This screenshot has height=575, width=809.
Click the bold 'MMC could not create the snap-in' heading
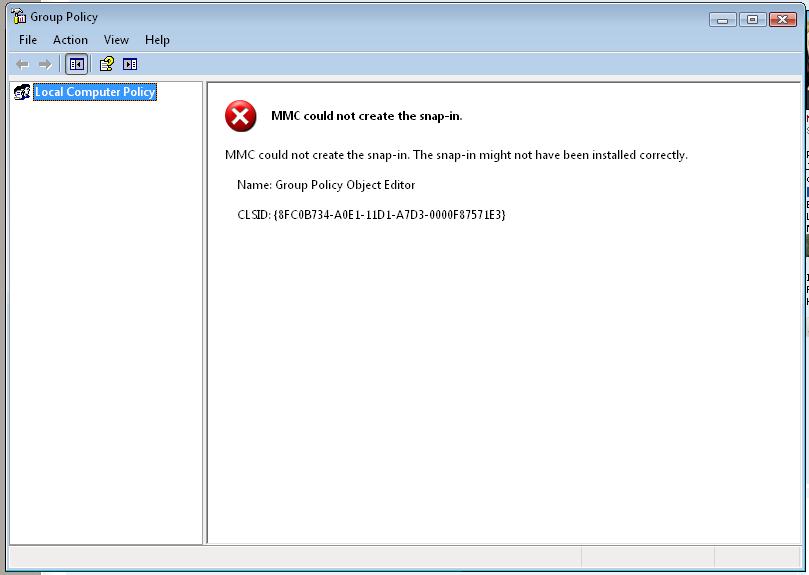(366, 116)
